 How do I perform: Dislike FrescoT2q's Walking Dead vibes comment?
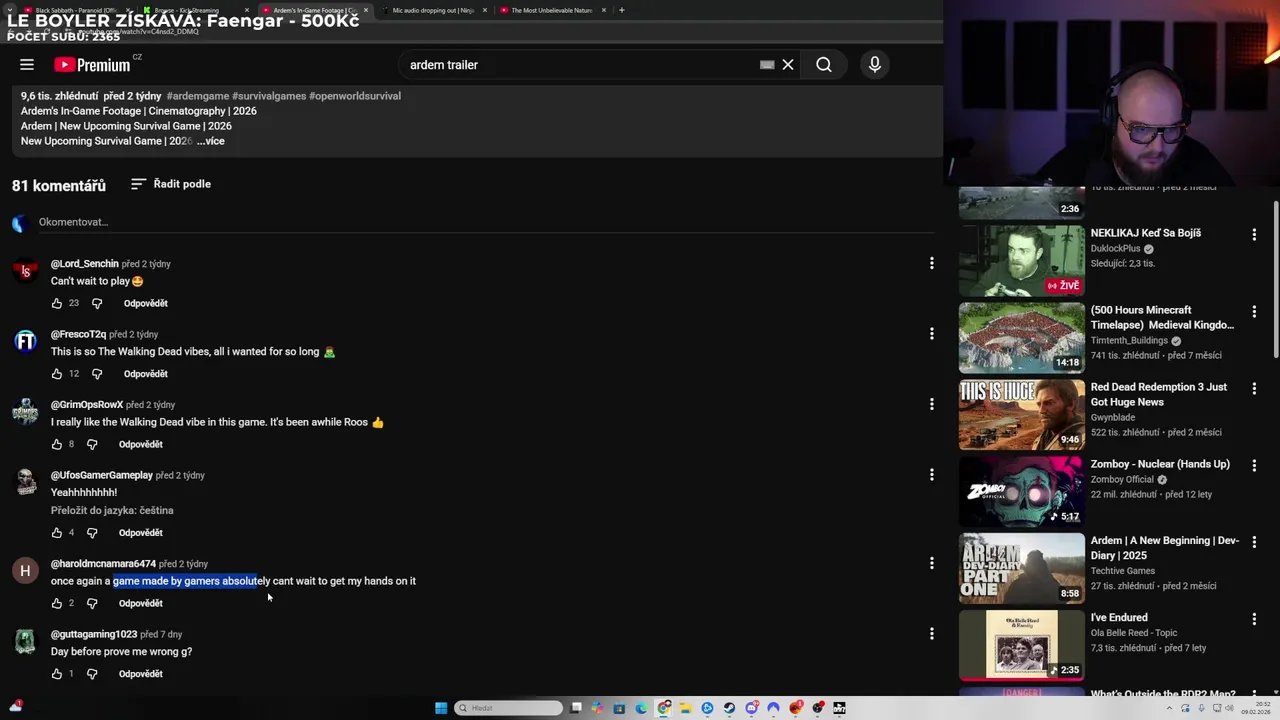pos(97,374)
